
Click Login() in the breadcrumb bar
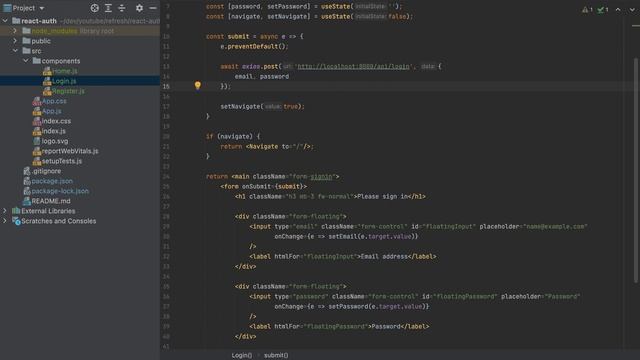tap(242, 355)
